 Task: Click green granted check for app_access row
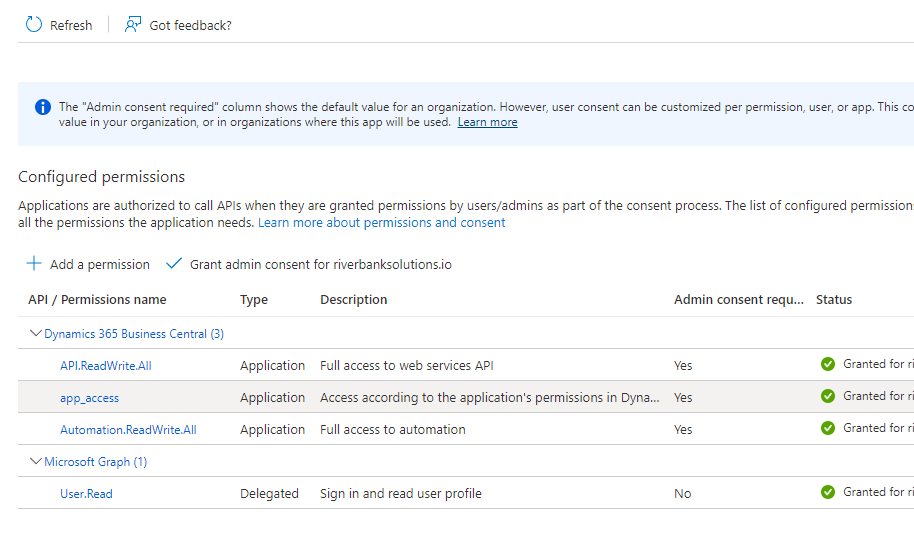pos(828,397)
